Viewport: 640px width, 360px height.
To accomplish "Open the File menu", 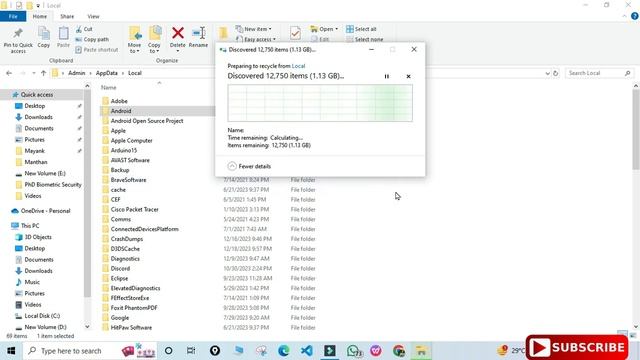I will (13, 16).
